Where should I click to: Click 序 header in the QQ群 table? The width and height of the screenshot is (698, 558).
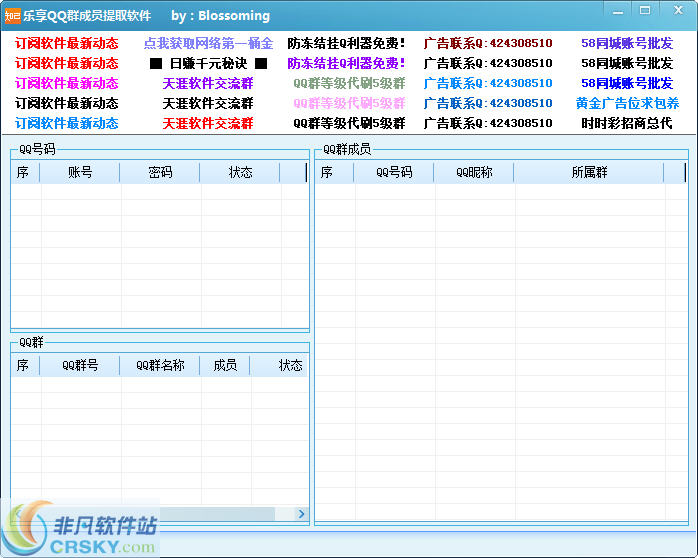(25, 365)
